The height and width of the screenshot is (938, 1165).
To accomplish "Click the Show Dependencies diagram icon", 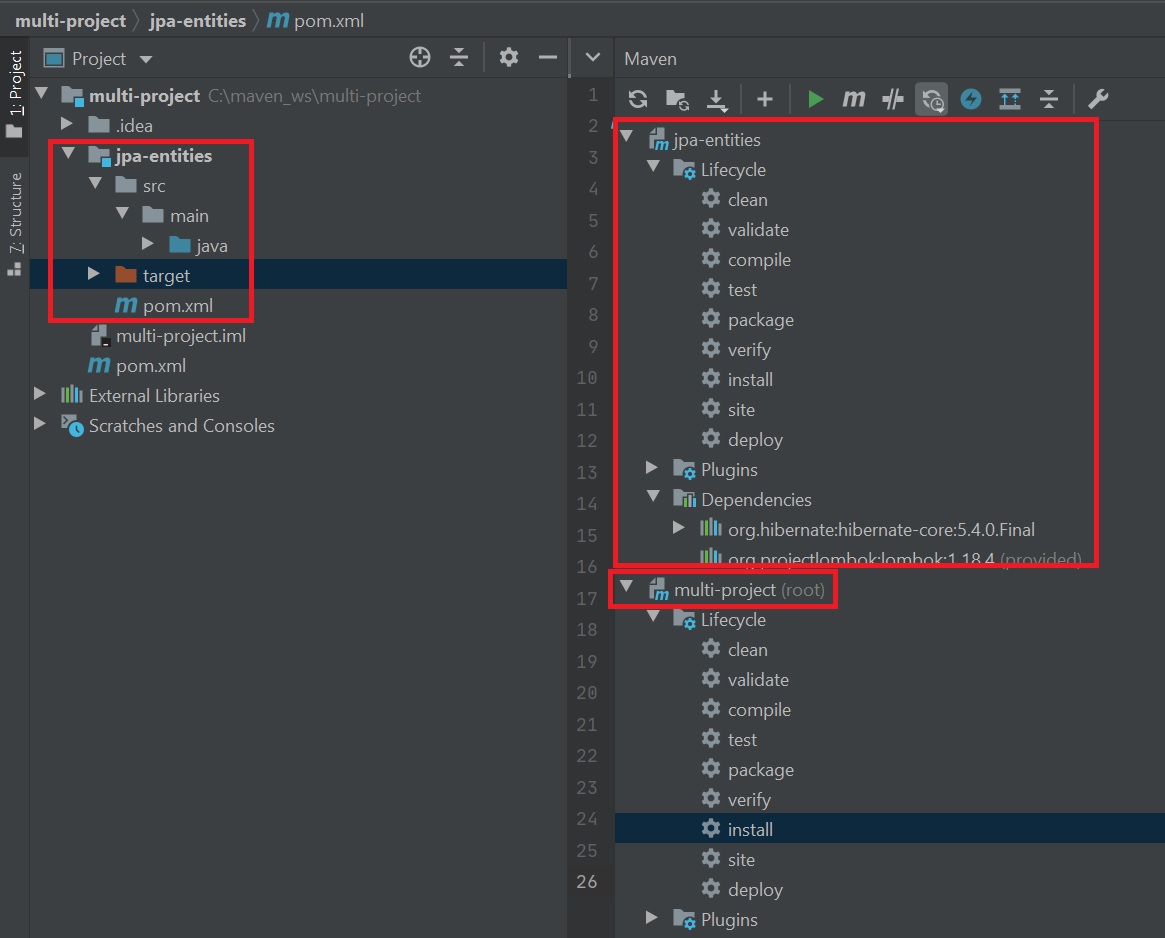I will pos(1010,99).
